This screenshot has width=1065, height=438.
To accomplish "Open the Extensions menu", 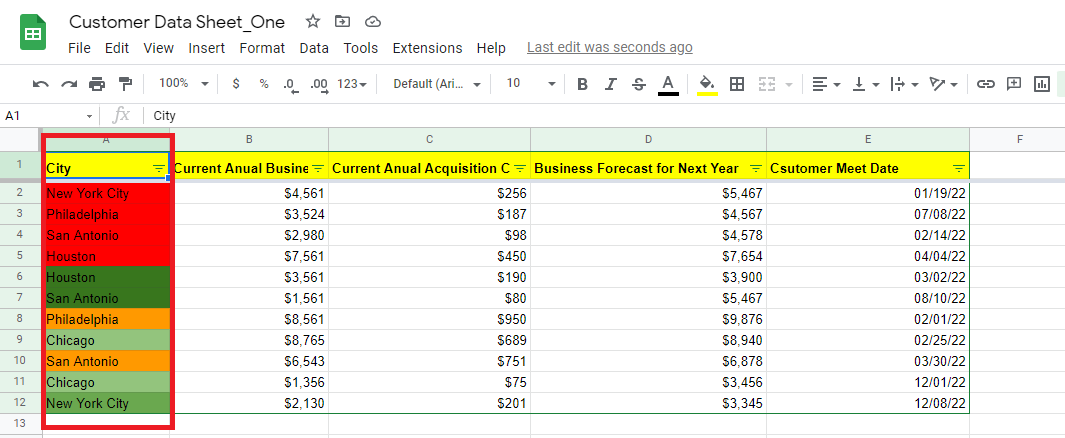I will tap(427, 48).
